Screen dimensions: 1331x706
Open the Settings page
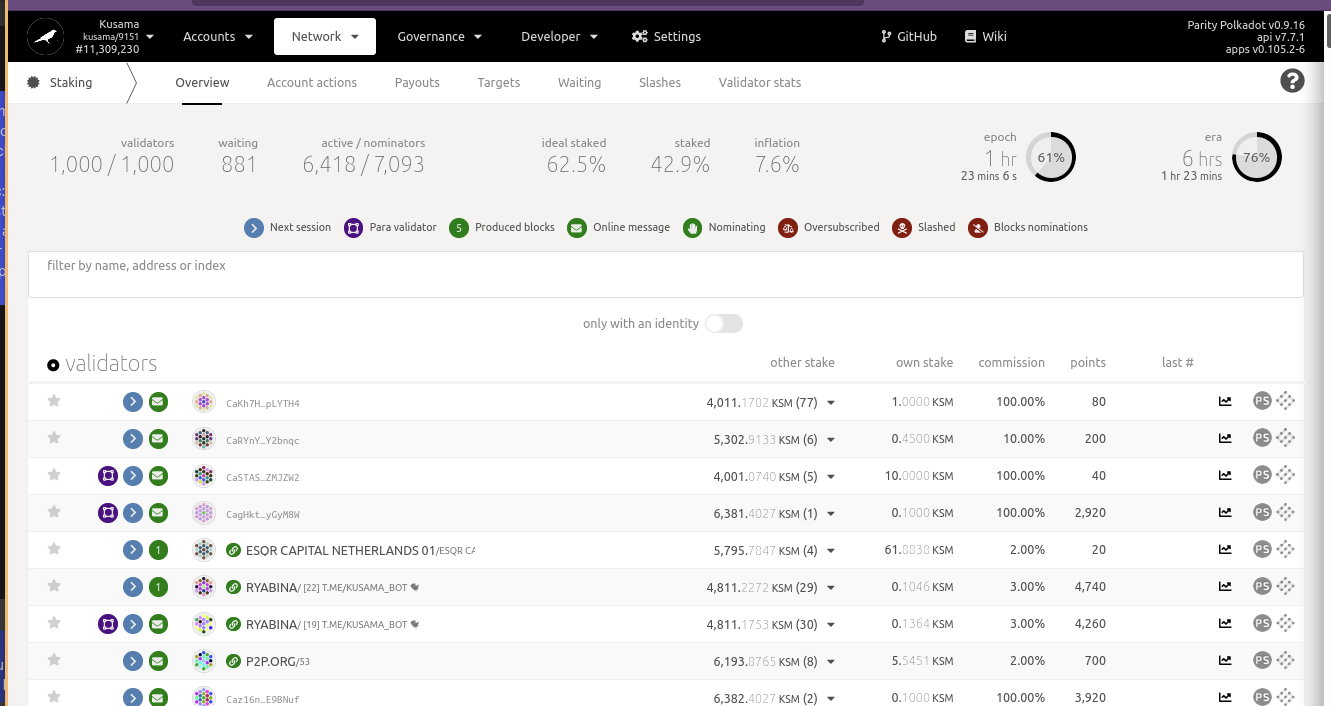(x=666, y=36)
